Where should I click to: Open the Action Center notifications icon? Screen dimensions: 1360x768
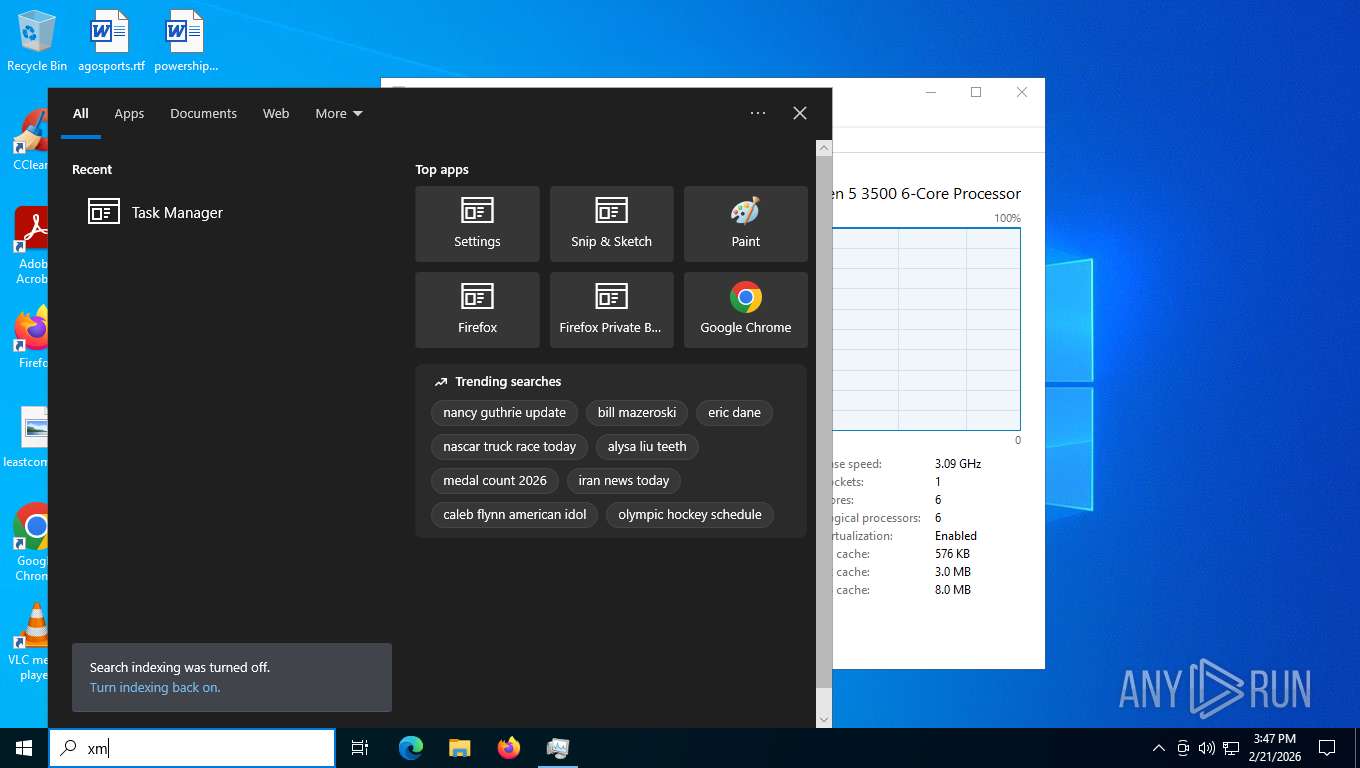1327,748
